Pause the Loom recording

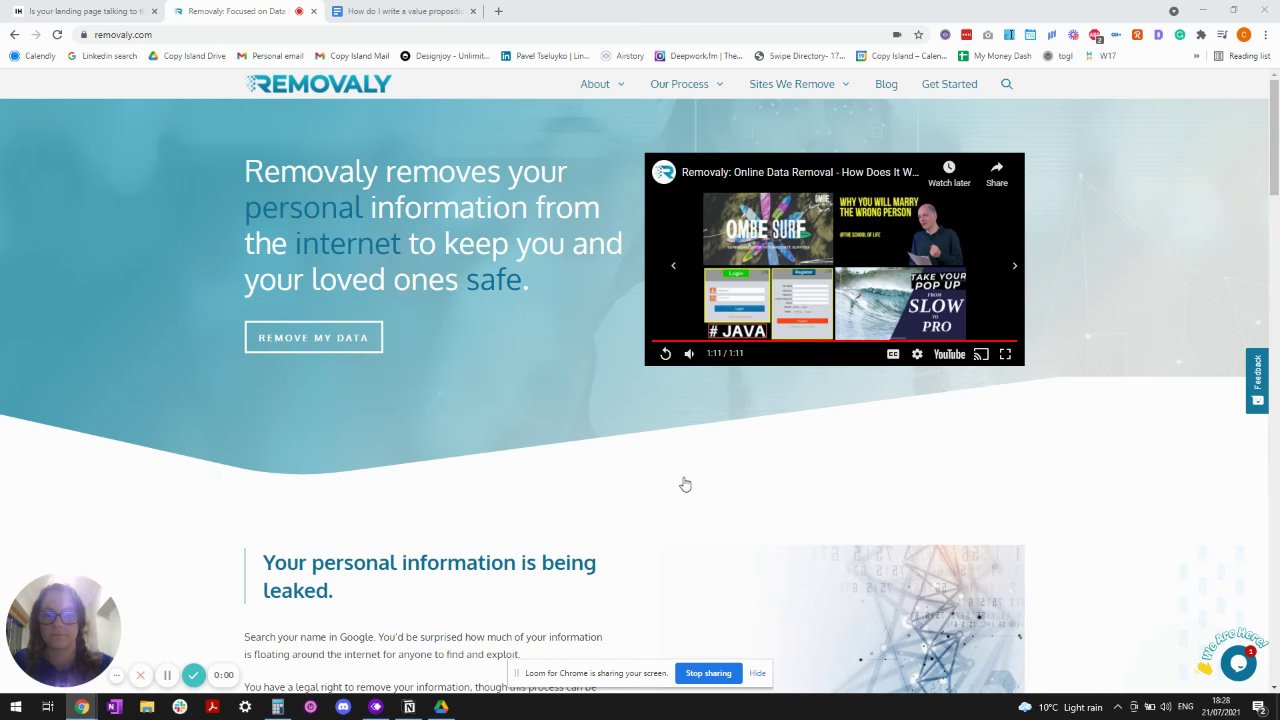tap(167, 675)
